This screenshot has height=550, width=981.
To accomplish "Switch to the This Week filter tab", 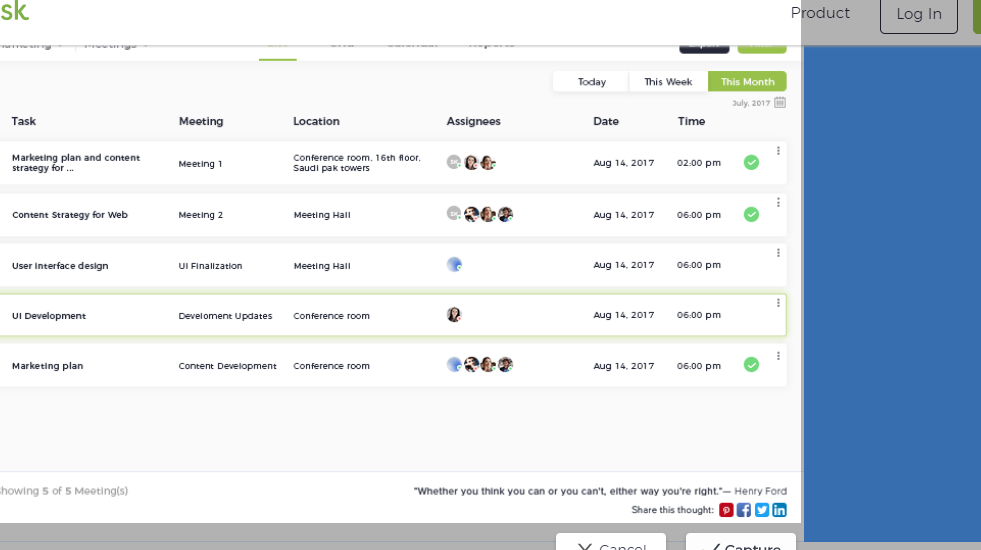I will pyautogui.click(x=668, y=82).
